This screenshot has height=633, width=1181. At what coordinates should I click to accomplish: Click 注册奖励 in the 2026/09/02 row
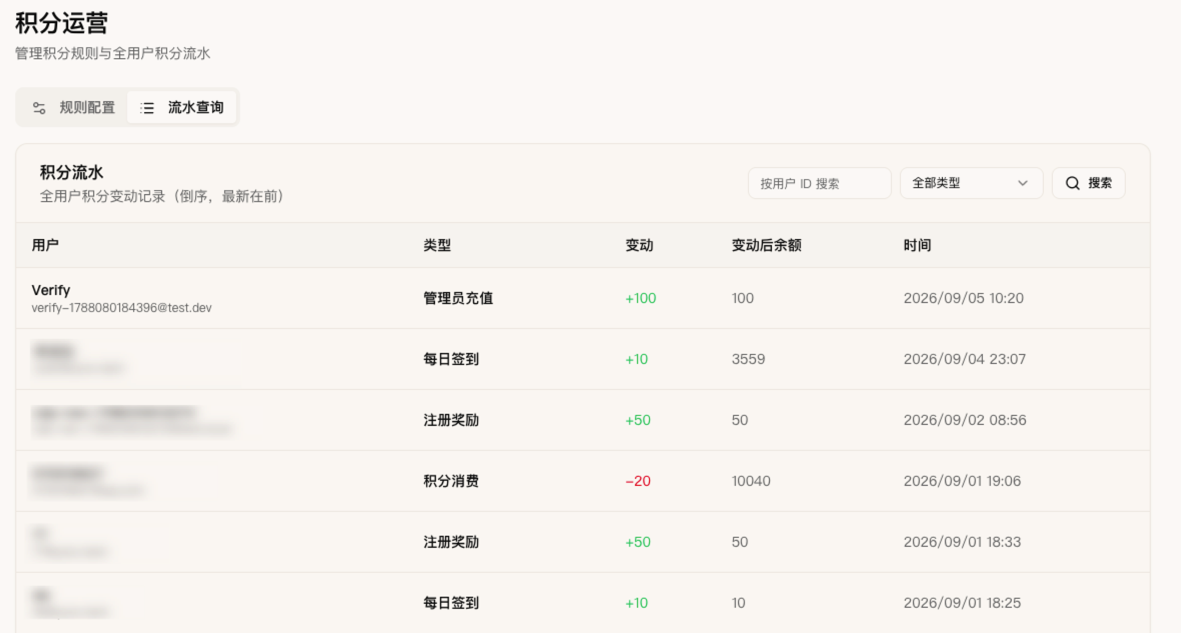click(451, 420)
